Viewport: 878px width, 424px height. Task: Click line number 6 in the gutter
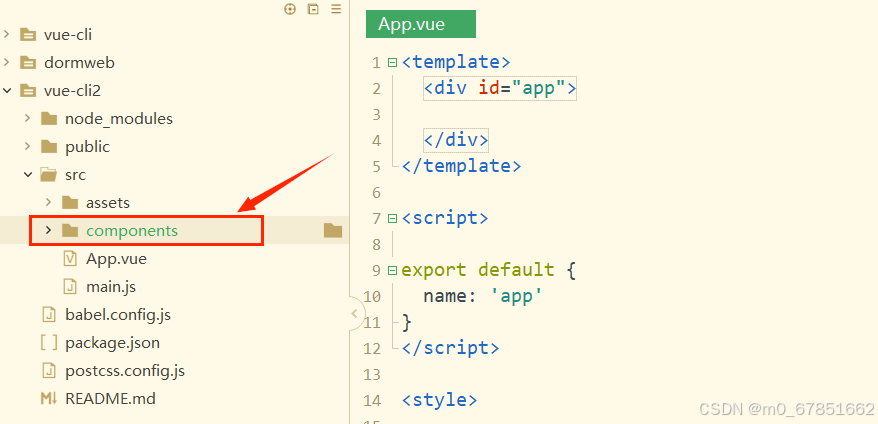pos(375,193)
